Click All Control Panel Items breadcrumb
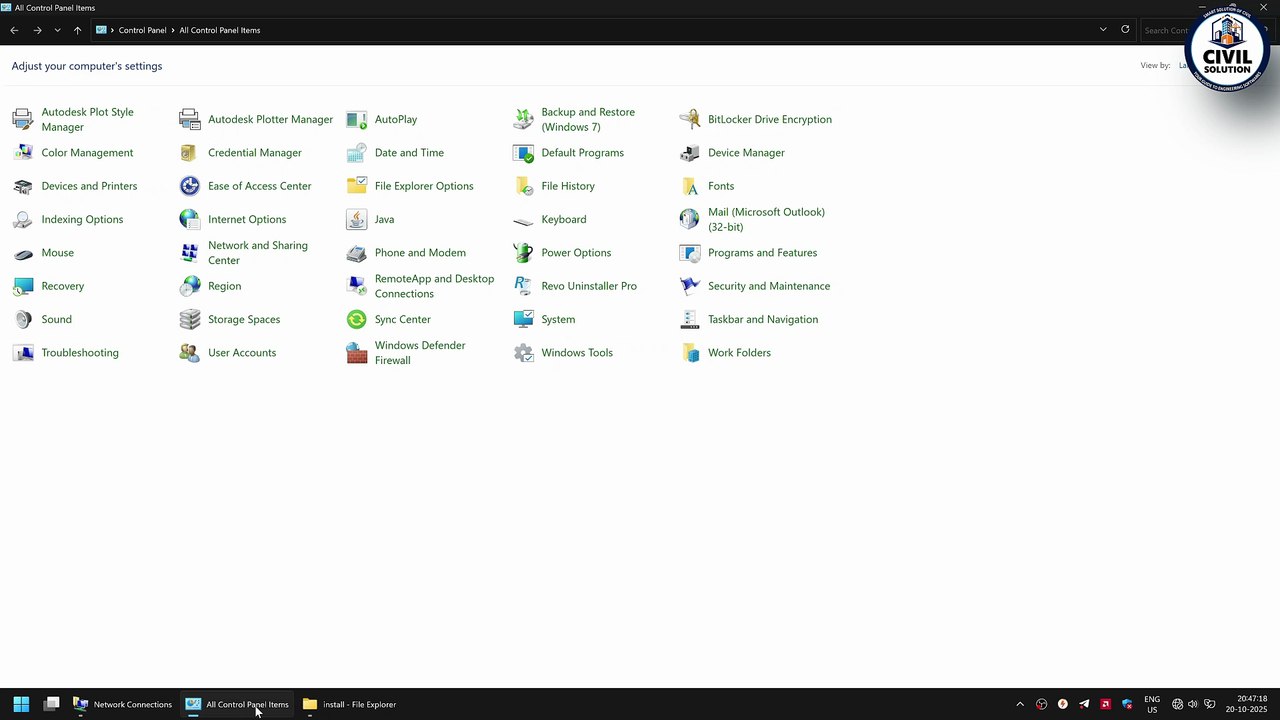 220,30
